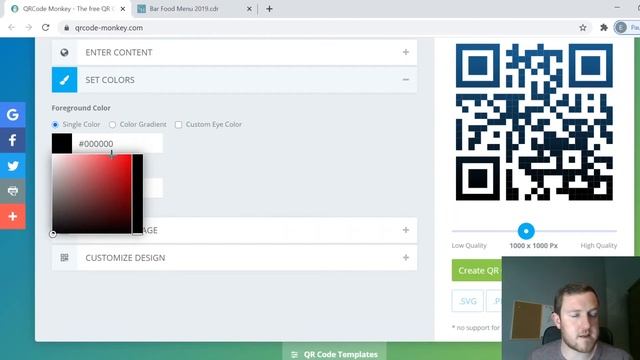Click the globe icon beside Enter Content
The width and height of the screenshot is (640, 360).
coord(64,52)
